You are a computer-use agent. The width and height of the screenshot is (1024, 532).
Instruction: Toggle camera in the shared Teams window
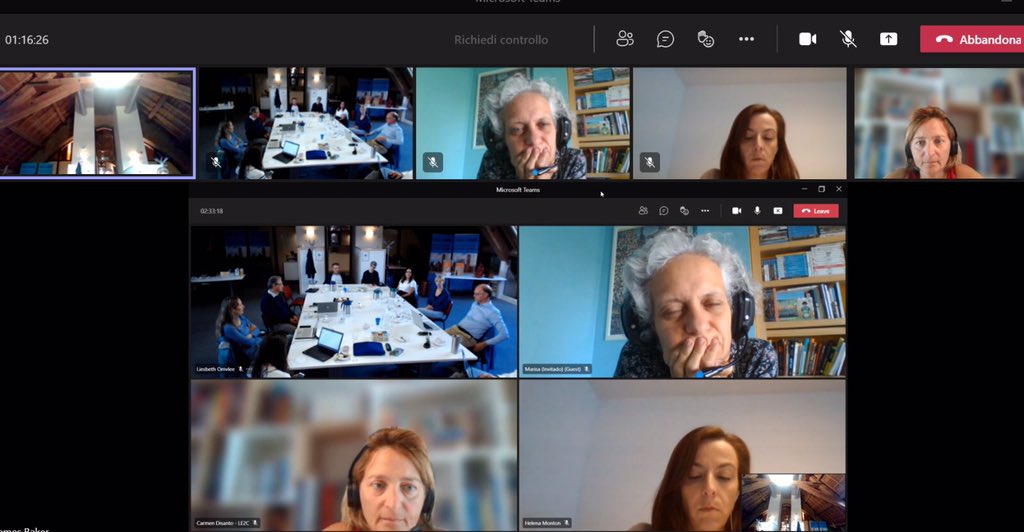pos(737,211)
